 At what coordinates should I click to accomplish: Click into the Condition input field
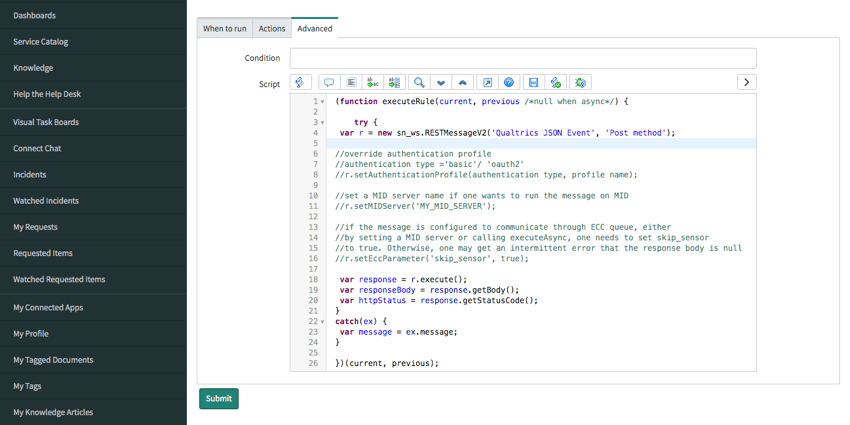point(522,58)
